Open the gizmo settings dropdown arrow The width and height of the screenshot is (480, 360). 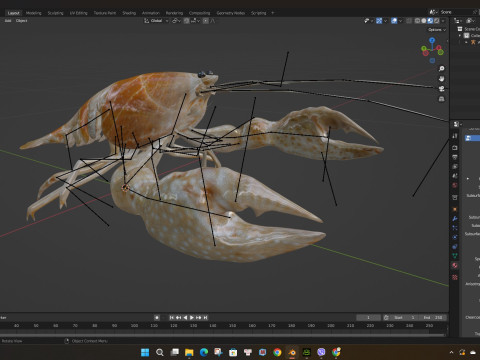coord(386,21)
